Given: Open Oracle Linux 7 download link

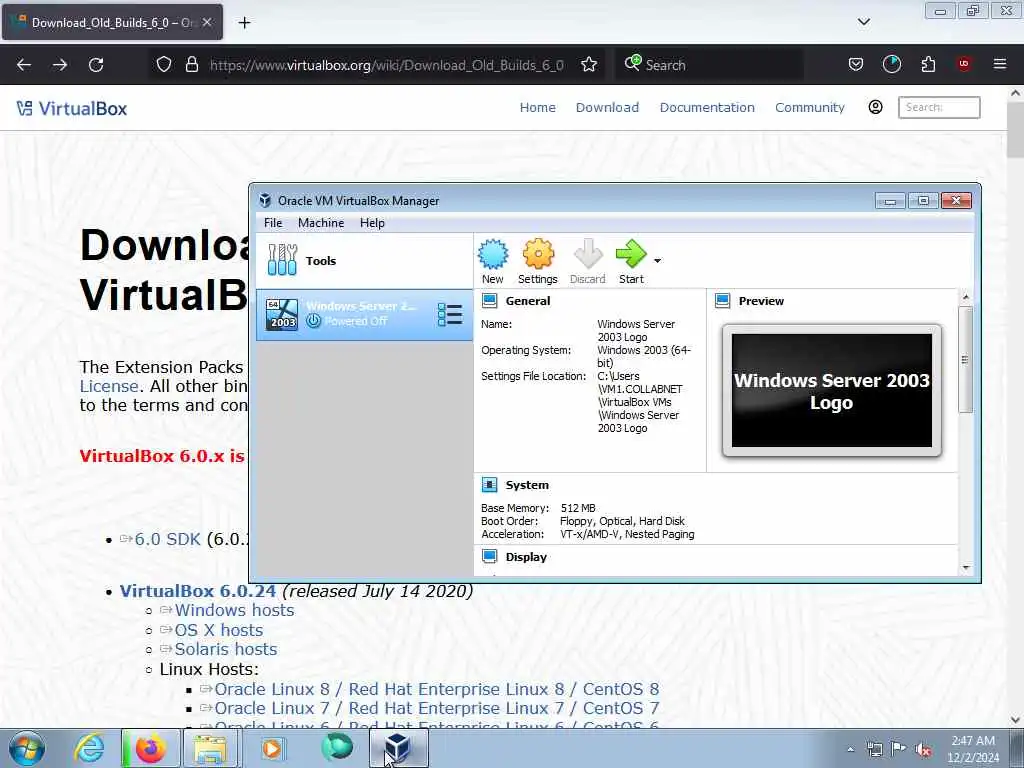Looking at the screenshot, I should click(436, 708).
